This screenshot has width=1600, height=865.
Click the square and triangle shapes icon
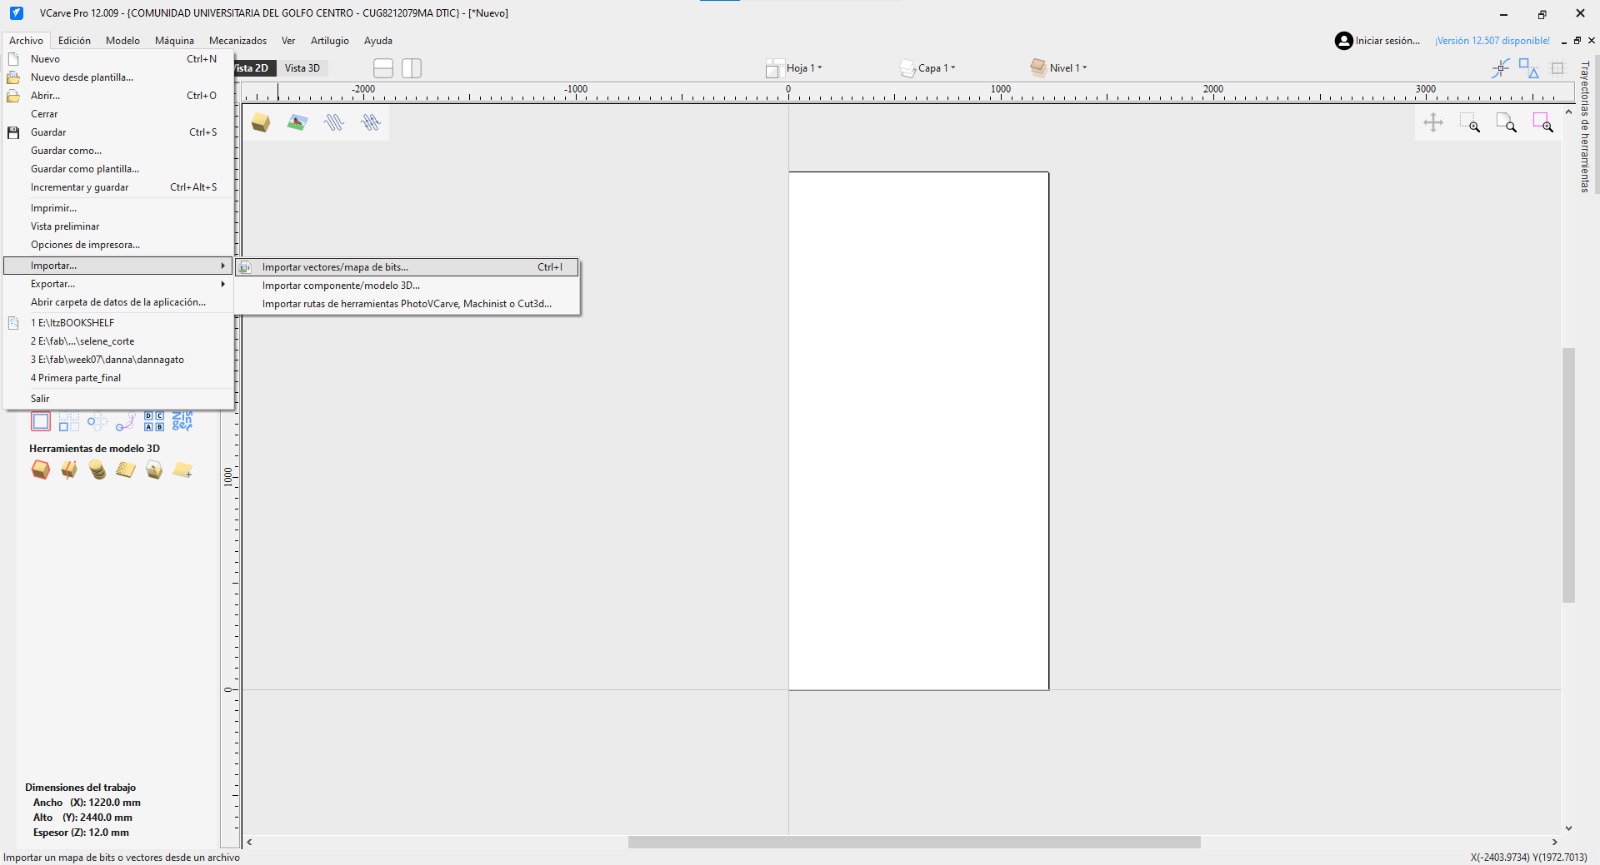pyautogui.click(x=1529, y=68)
